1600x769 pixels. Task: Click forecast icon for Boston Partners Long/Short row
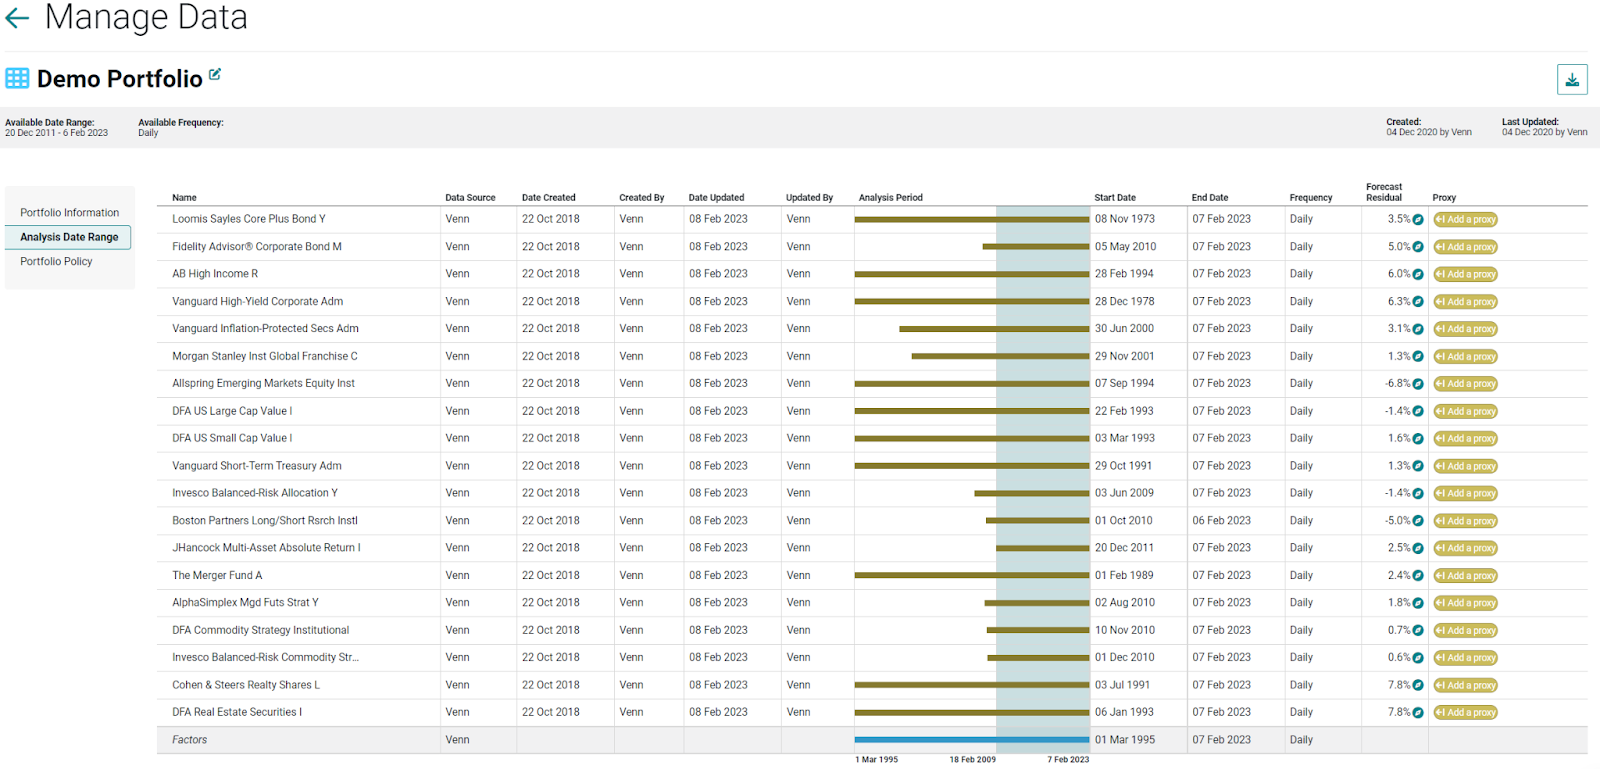1418,521
